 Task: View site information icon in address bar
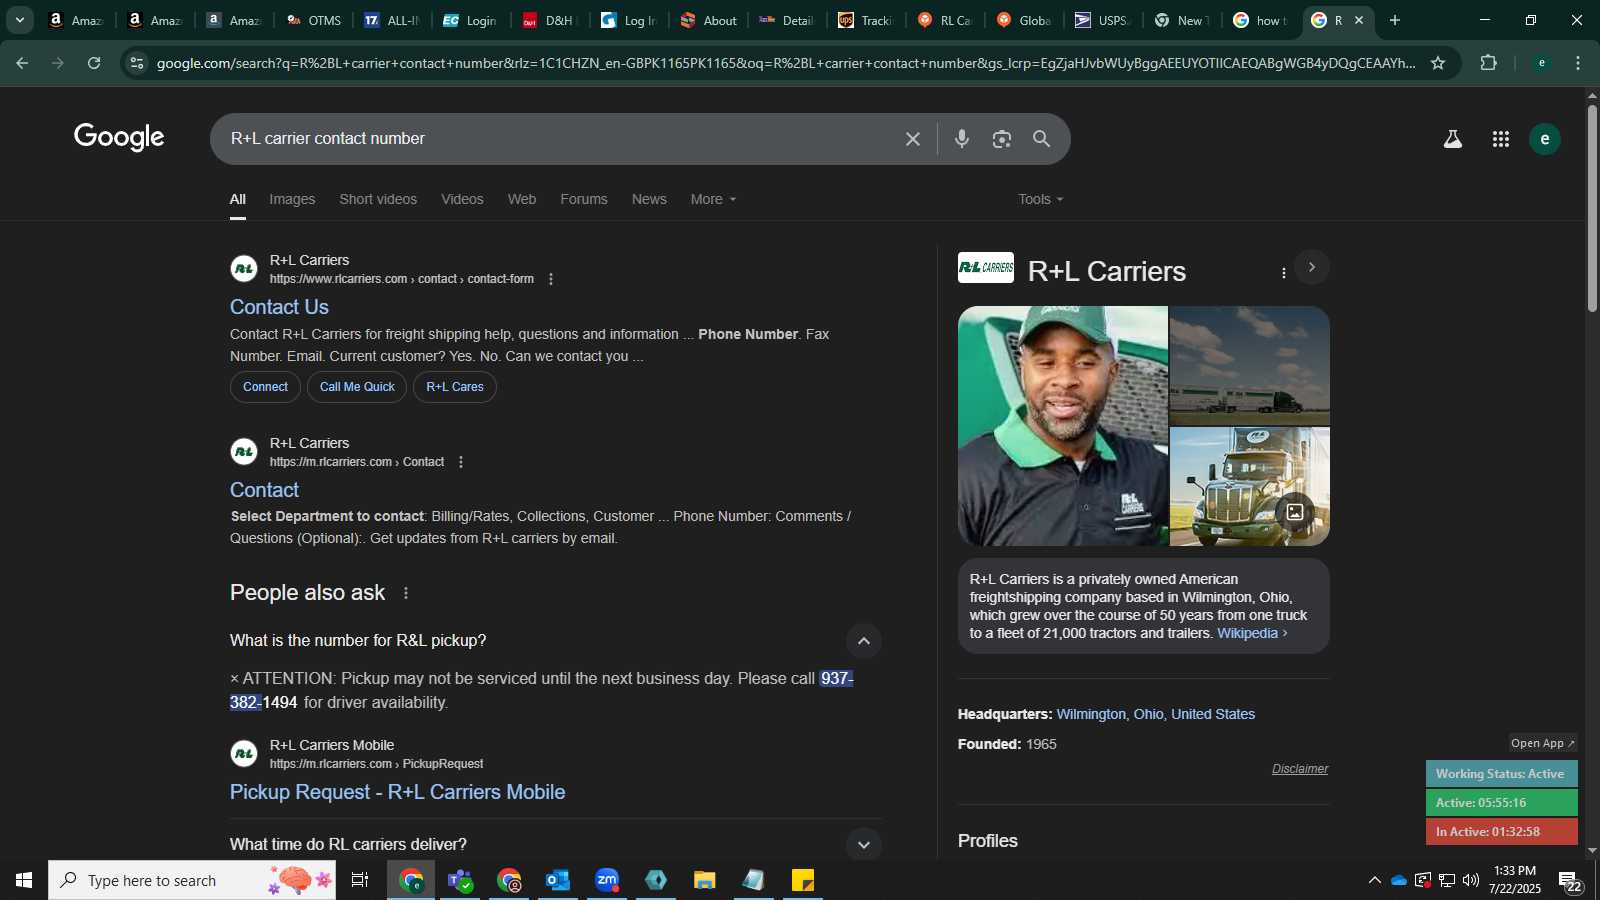(x=137, y=63)
